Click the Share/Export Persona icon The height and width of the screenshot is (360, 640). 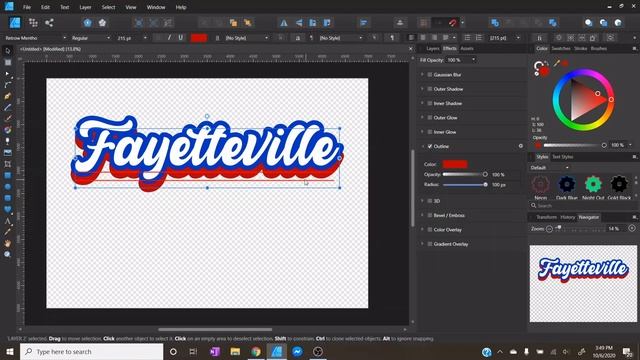point(49,23)
